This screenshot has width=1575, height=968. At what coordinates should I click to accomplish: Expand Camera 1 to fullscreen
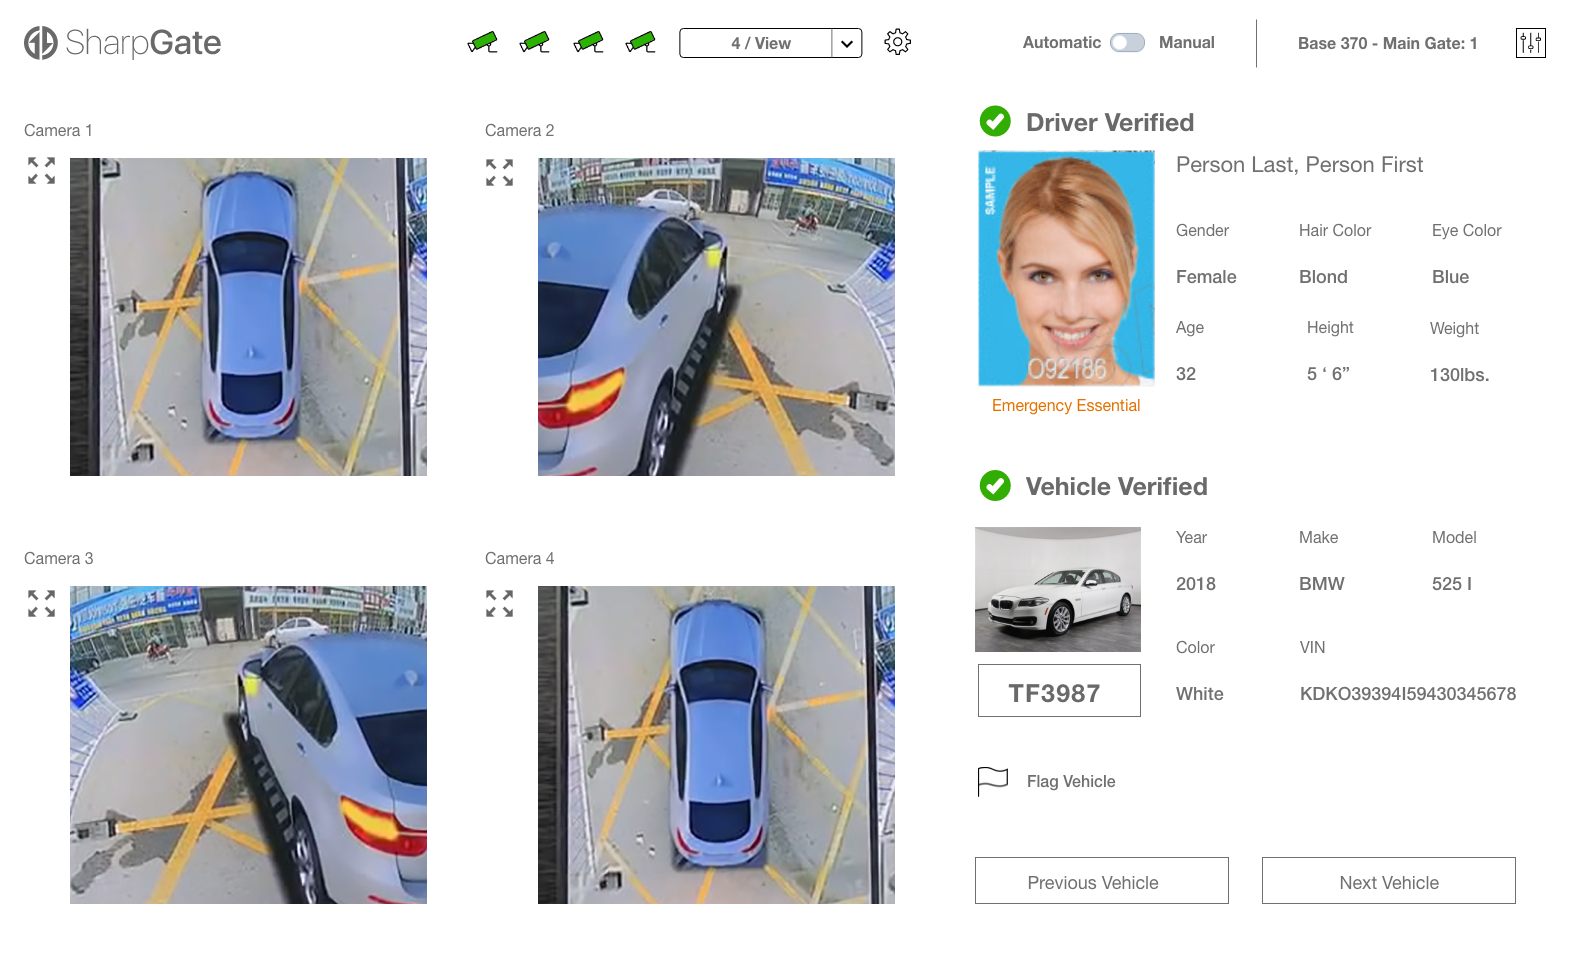click(x=41, y=171)
